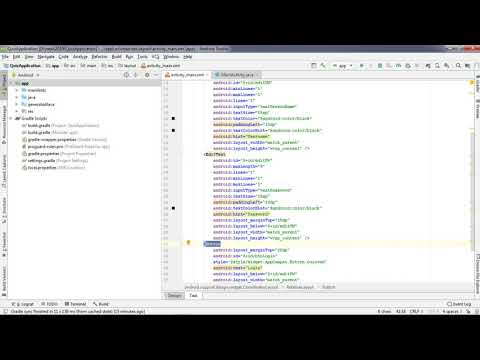Open the app run configuration dropdown
480x360 pixels.
pos(343,66)
